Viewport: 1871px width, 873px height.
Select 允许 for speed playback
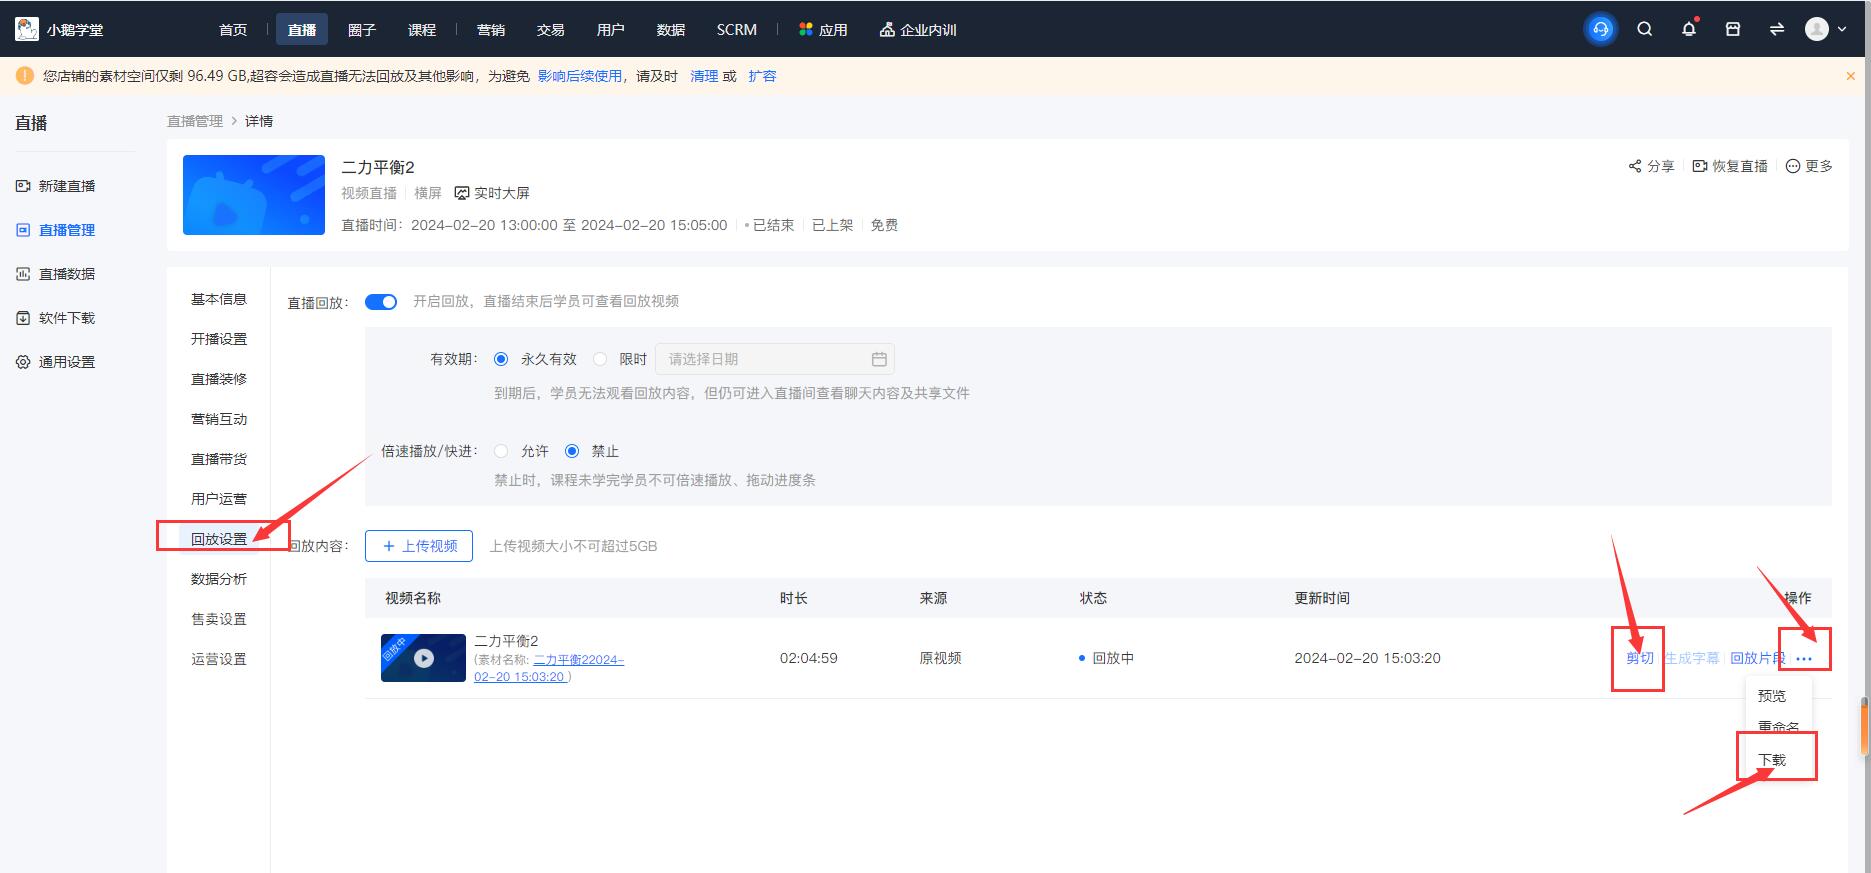(x=501, y=451)
